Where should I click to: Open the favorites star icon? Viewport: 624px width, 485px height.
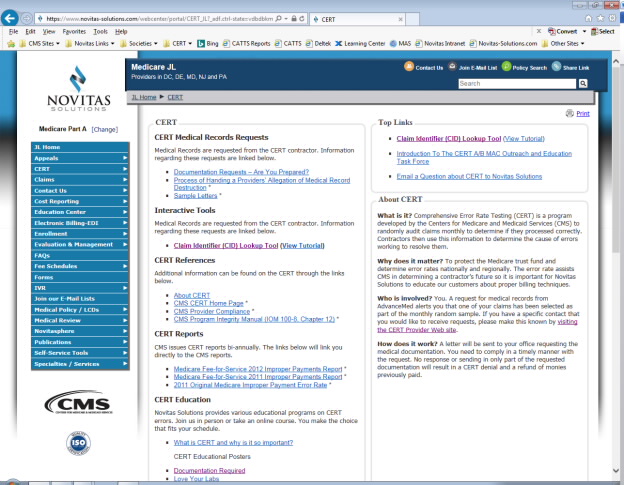[x=600, y=18]
